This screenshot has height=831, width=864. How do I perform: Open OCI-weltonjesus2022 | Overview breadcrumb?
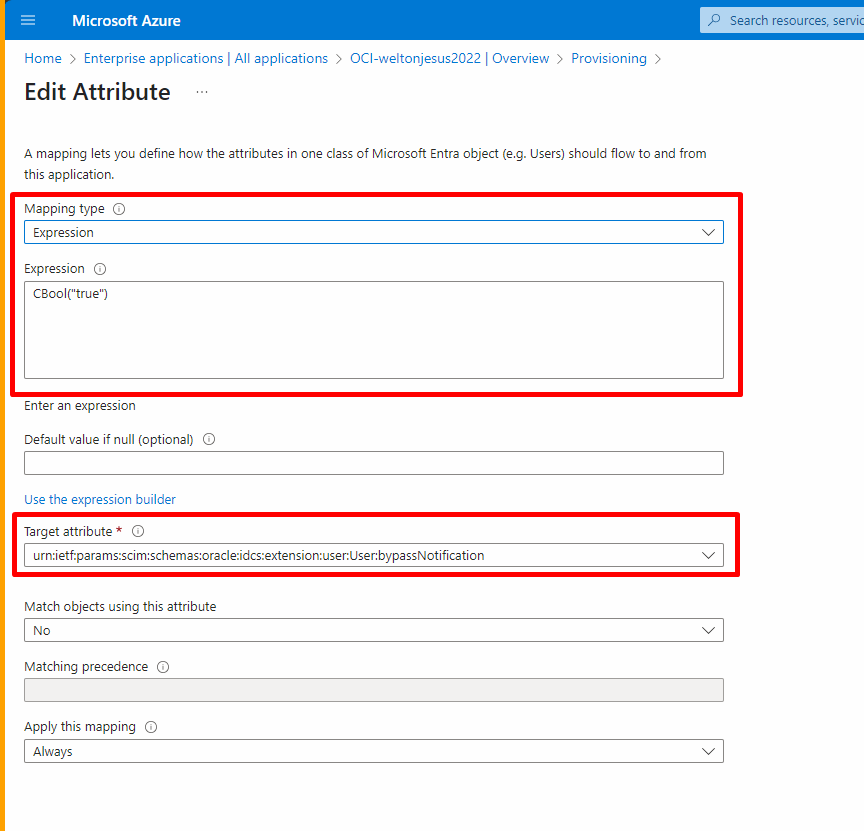click(x=450, y=58)
